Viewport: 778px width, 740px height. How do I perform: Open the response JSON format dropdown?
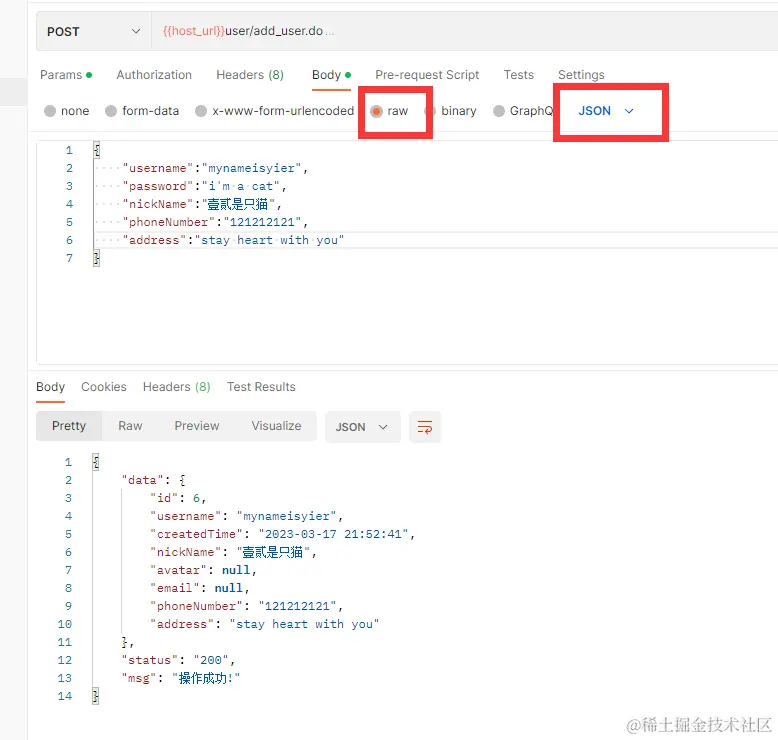click(362, 427)
